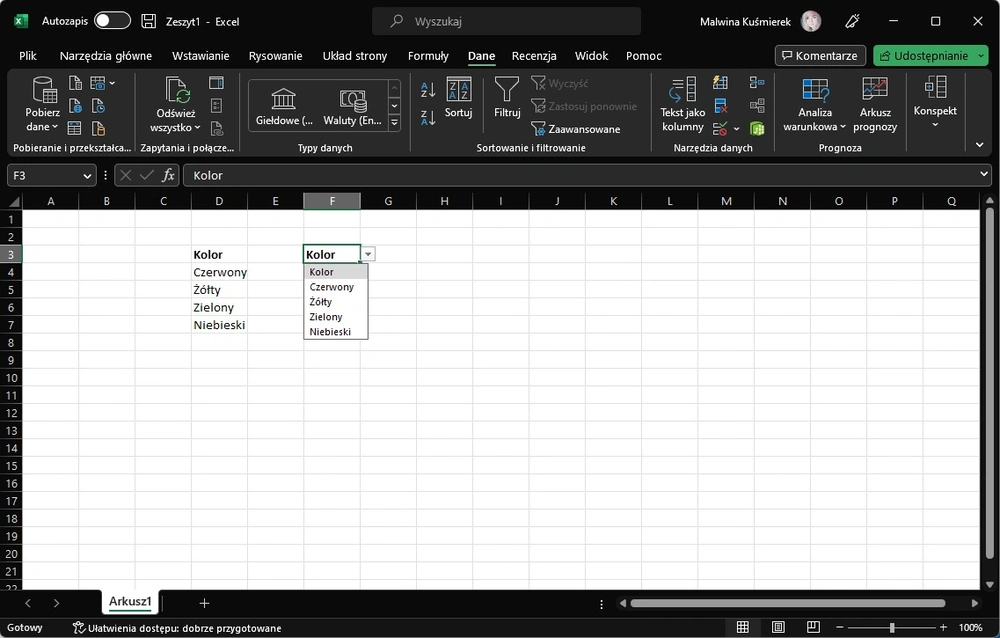This screenshot has height=638, width=1000.
Task: Click the Wyszukaj search box
Action: tap(506, 21)
